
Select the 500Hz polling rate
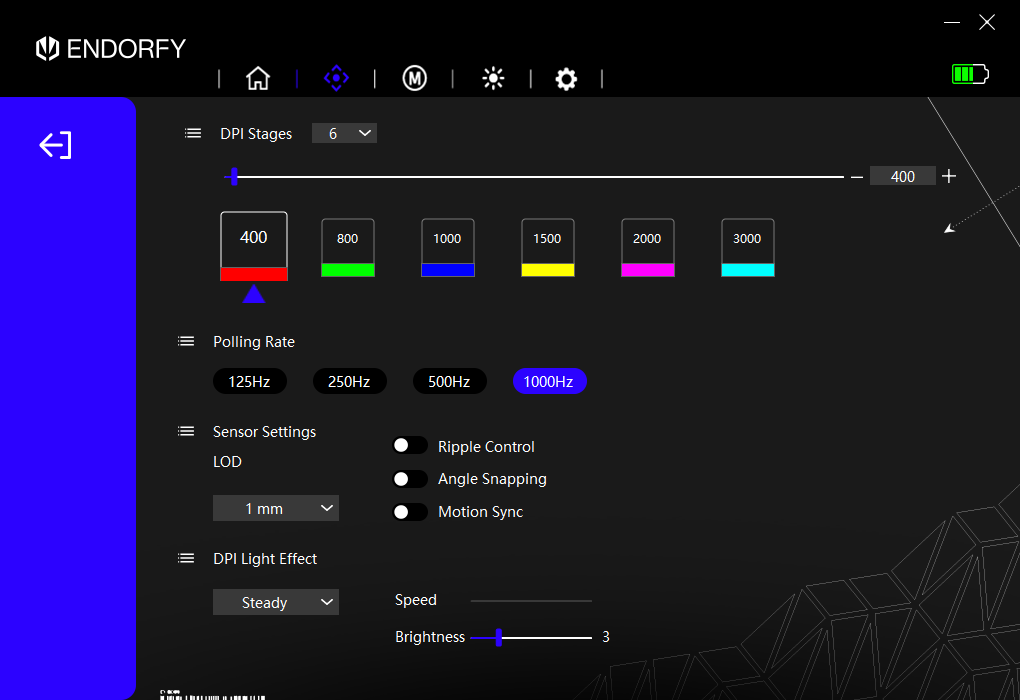click(x=449, y=381)
